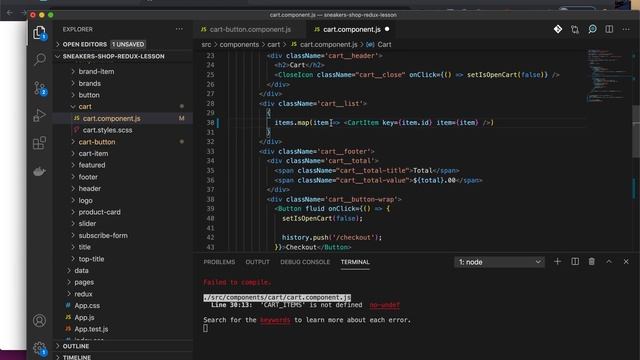This screenshot has height=360, width=640.
Task: Expand the top-title folder
Action: coord(91,259)
